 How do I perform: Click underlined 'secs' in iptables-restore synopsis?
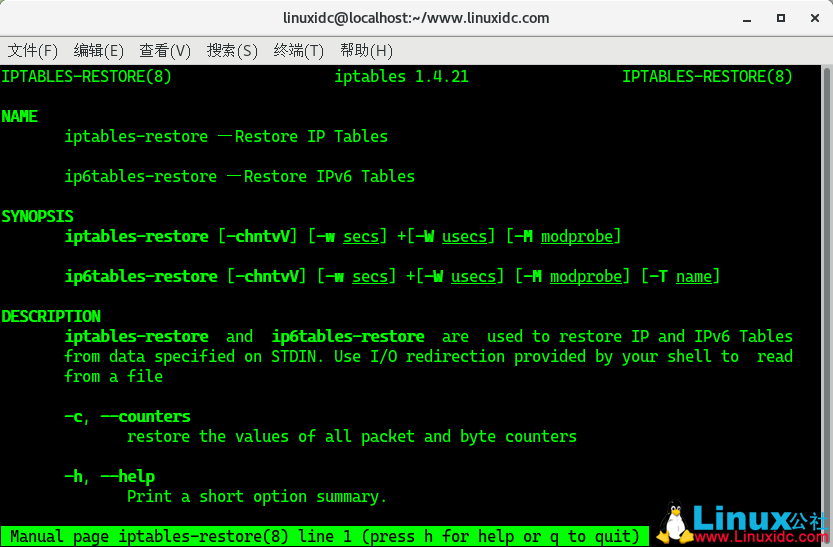[x=361, y=236]
